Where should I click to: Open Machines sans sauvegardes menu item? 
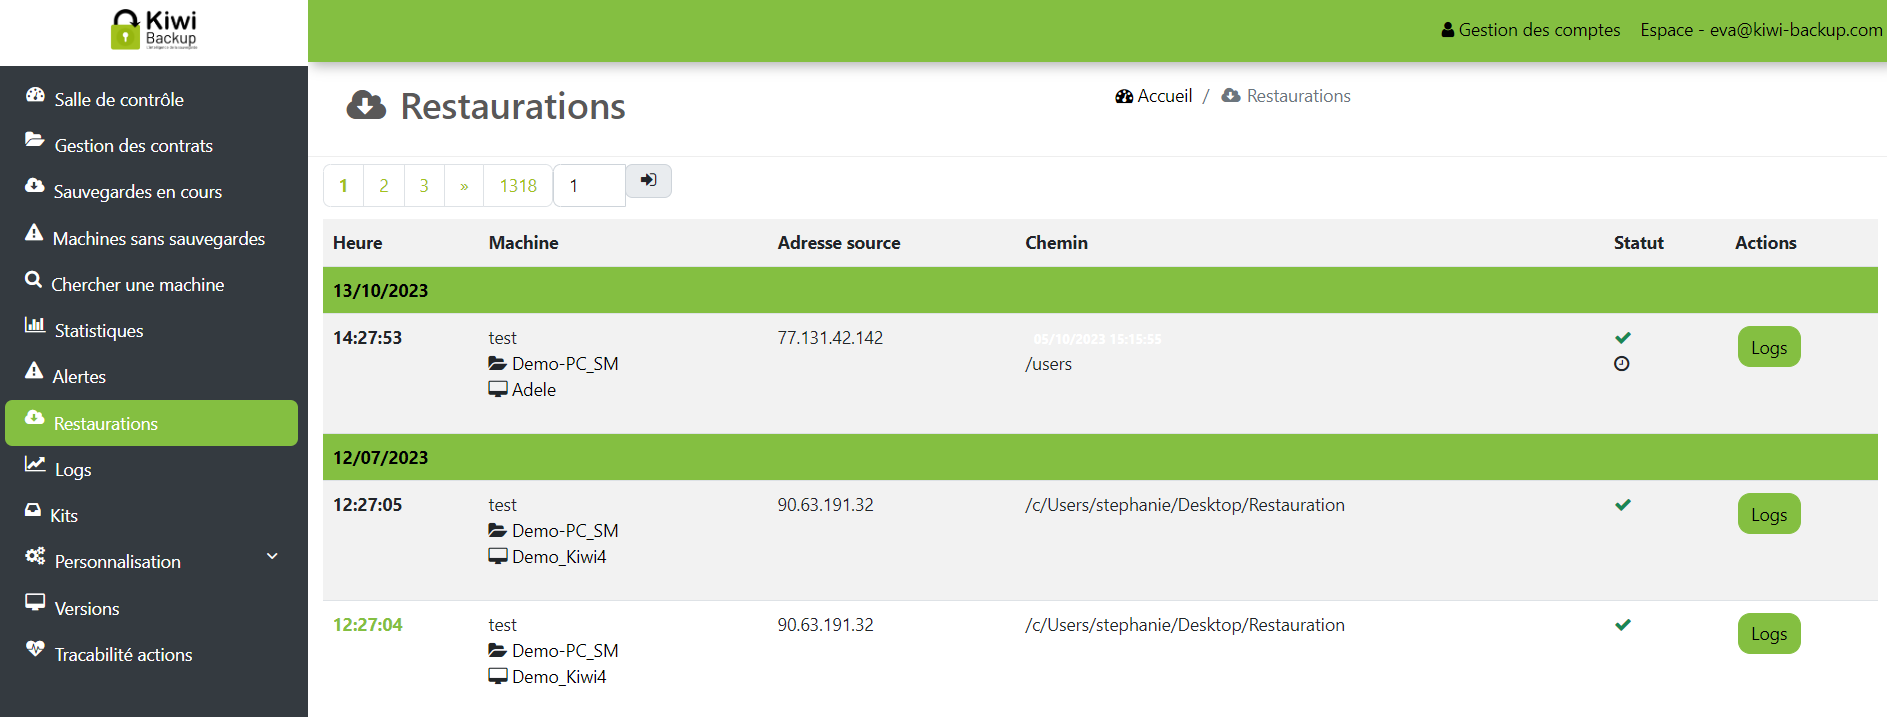152,238
